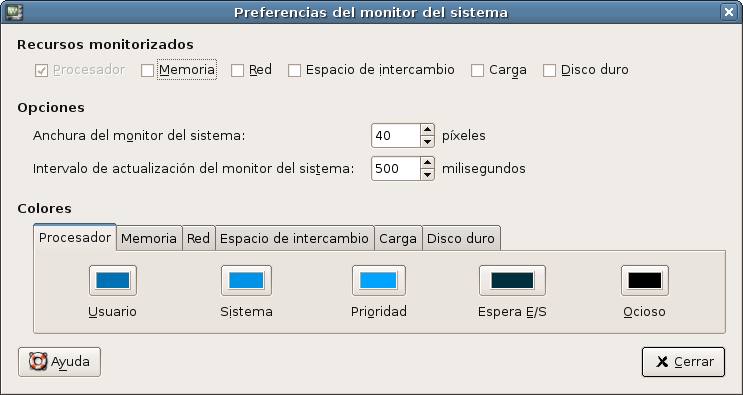This screenshot has width=743, height=395.
Task: Pick the Espera E/S color swatch
Action: tap(512, 280)
